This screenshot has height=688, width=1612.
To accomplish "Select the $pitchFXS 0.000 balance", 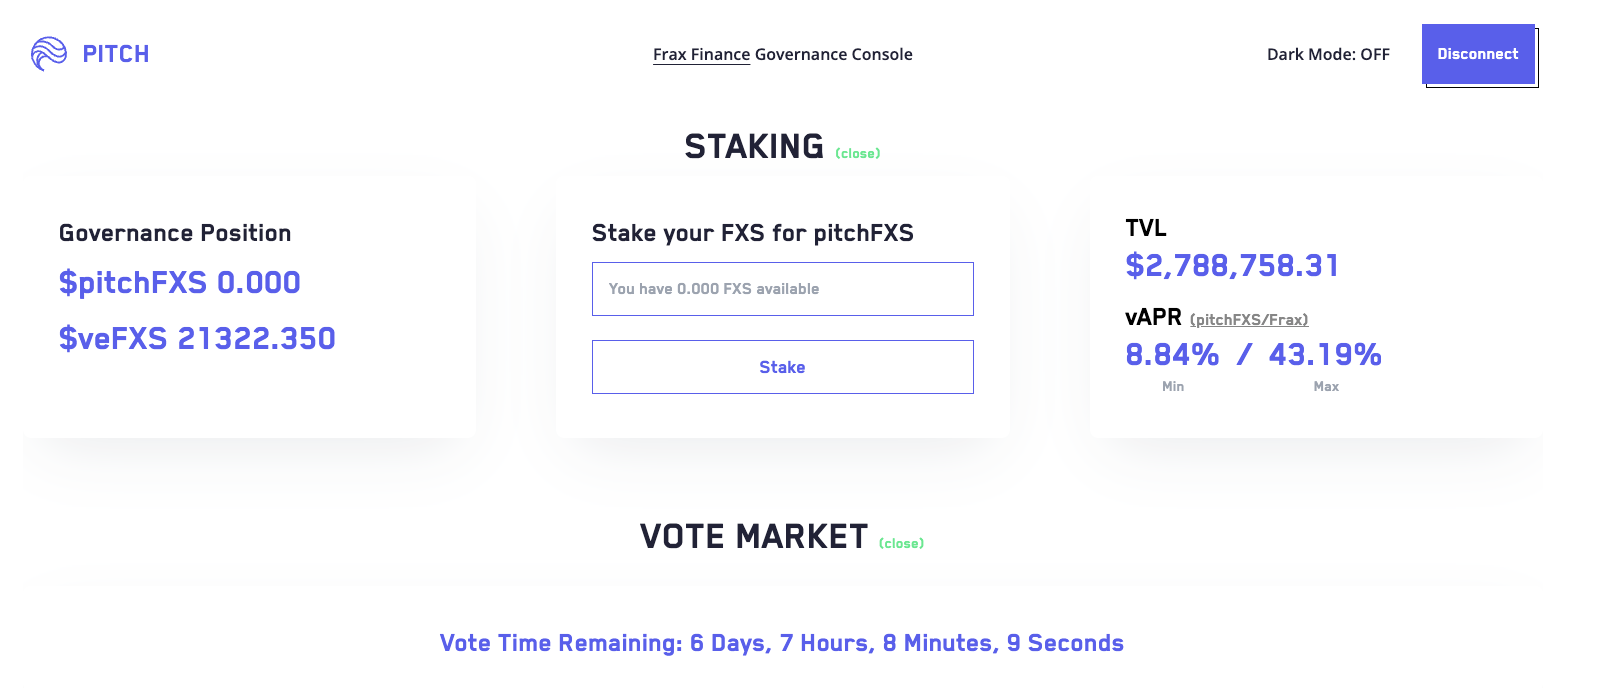I will click(x=180, y=283).
